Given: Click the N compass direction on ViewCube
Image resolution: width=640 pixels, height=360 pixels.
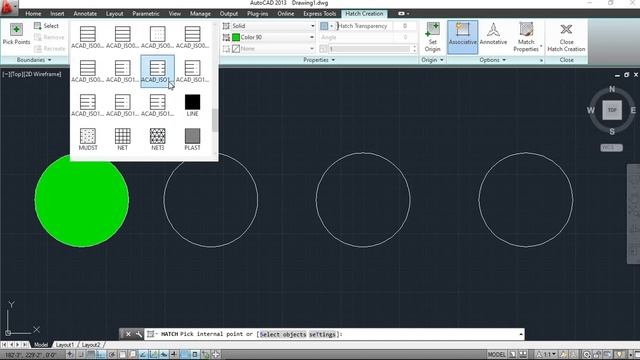Looking at the screenshot, I should point(612,89).
